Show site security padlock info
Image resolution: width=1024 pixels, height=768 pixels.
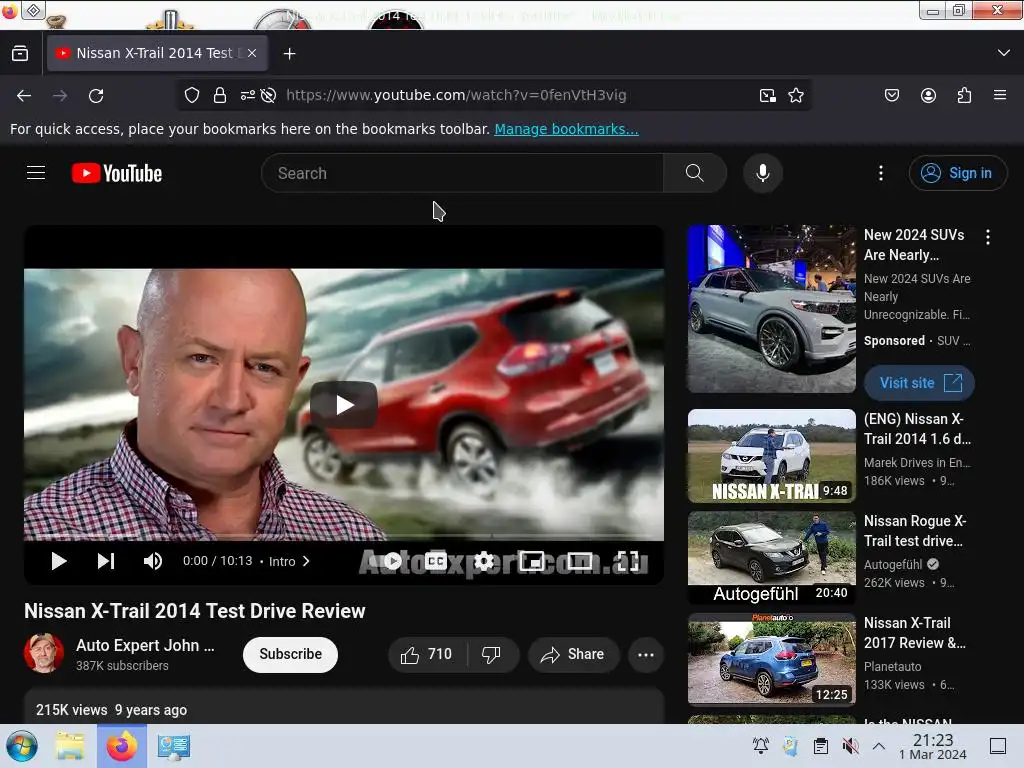(219, 95)
